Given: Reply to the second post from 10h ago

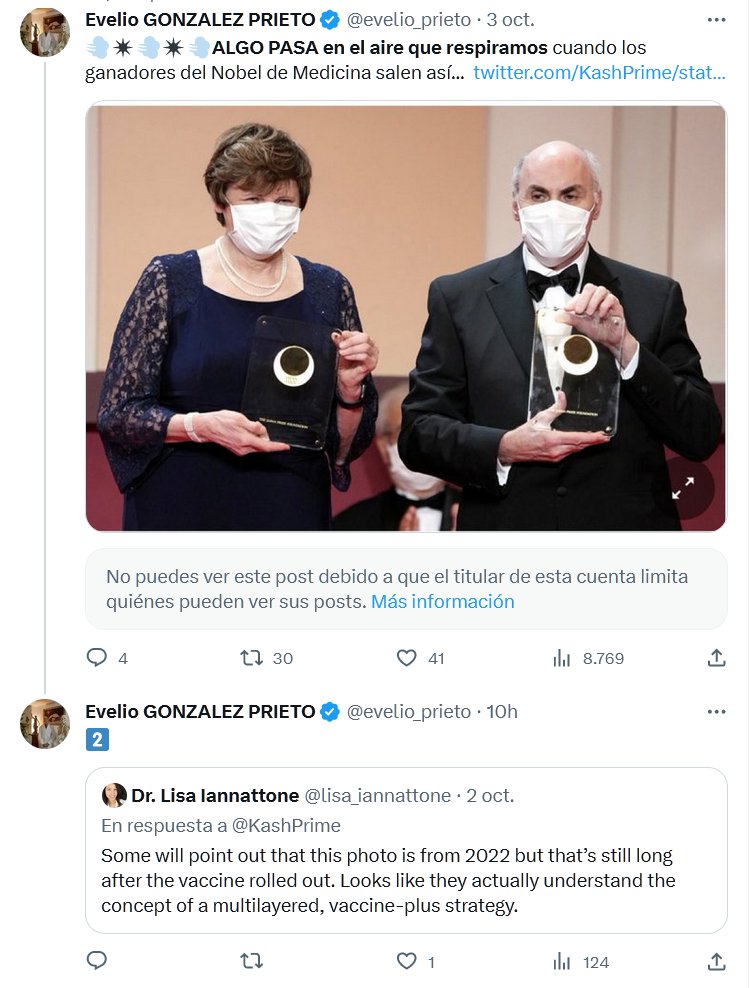Looking at the screenshot, I should 97,961.
